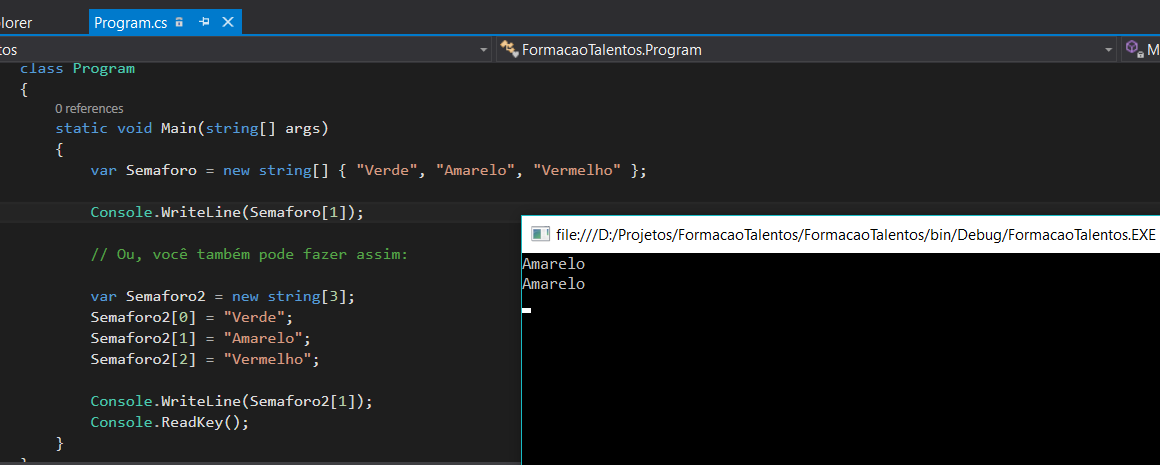This screenshot has height=465, width=1160.
Task: Click the var Semaforo2 = new string[3] line
Action: pyautogui.click(x=223, y=297)
